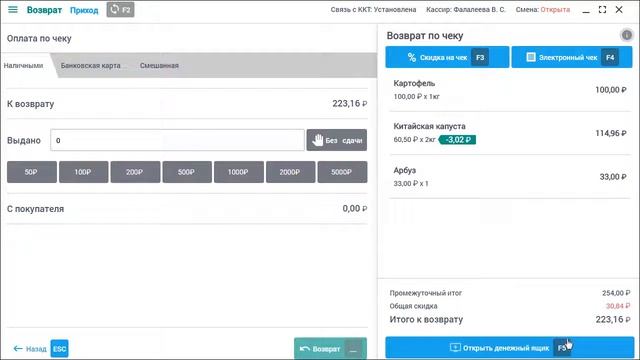640x360 pixels.
Task: Go back with Назад ESC button
Action: (40, 349)
